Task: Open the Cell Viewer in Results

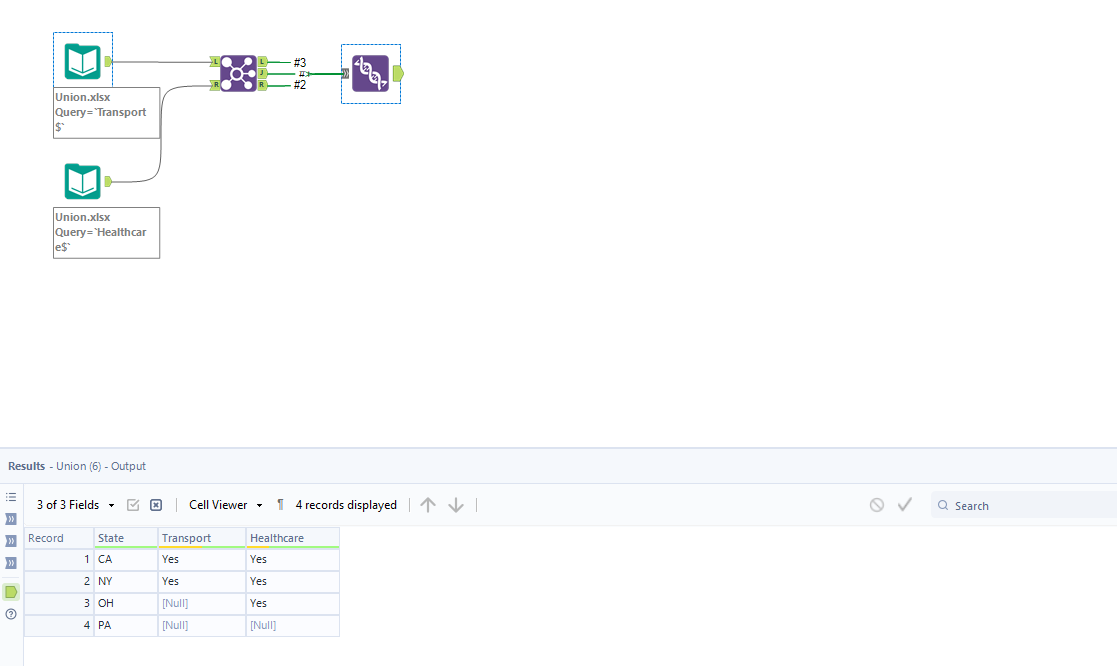Action: pyautogui.click(x=216, y=505)
